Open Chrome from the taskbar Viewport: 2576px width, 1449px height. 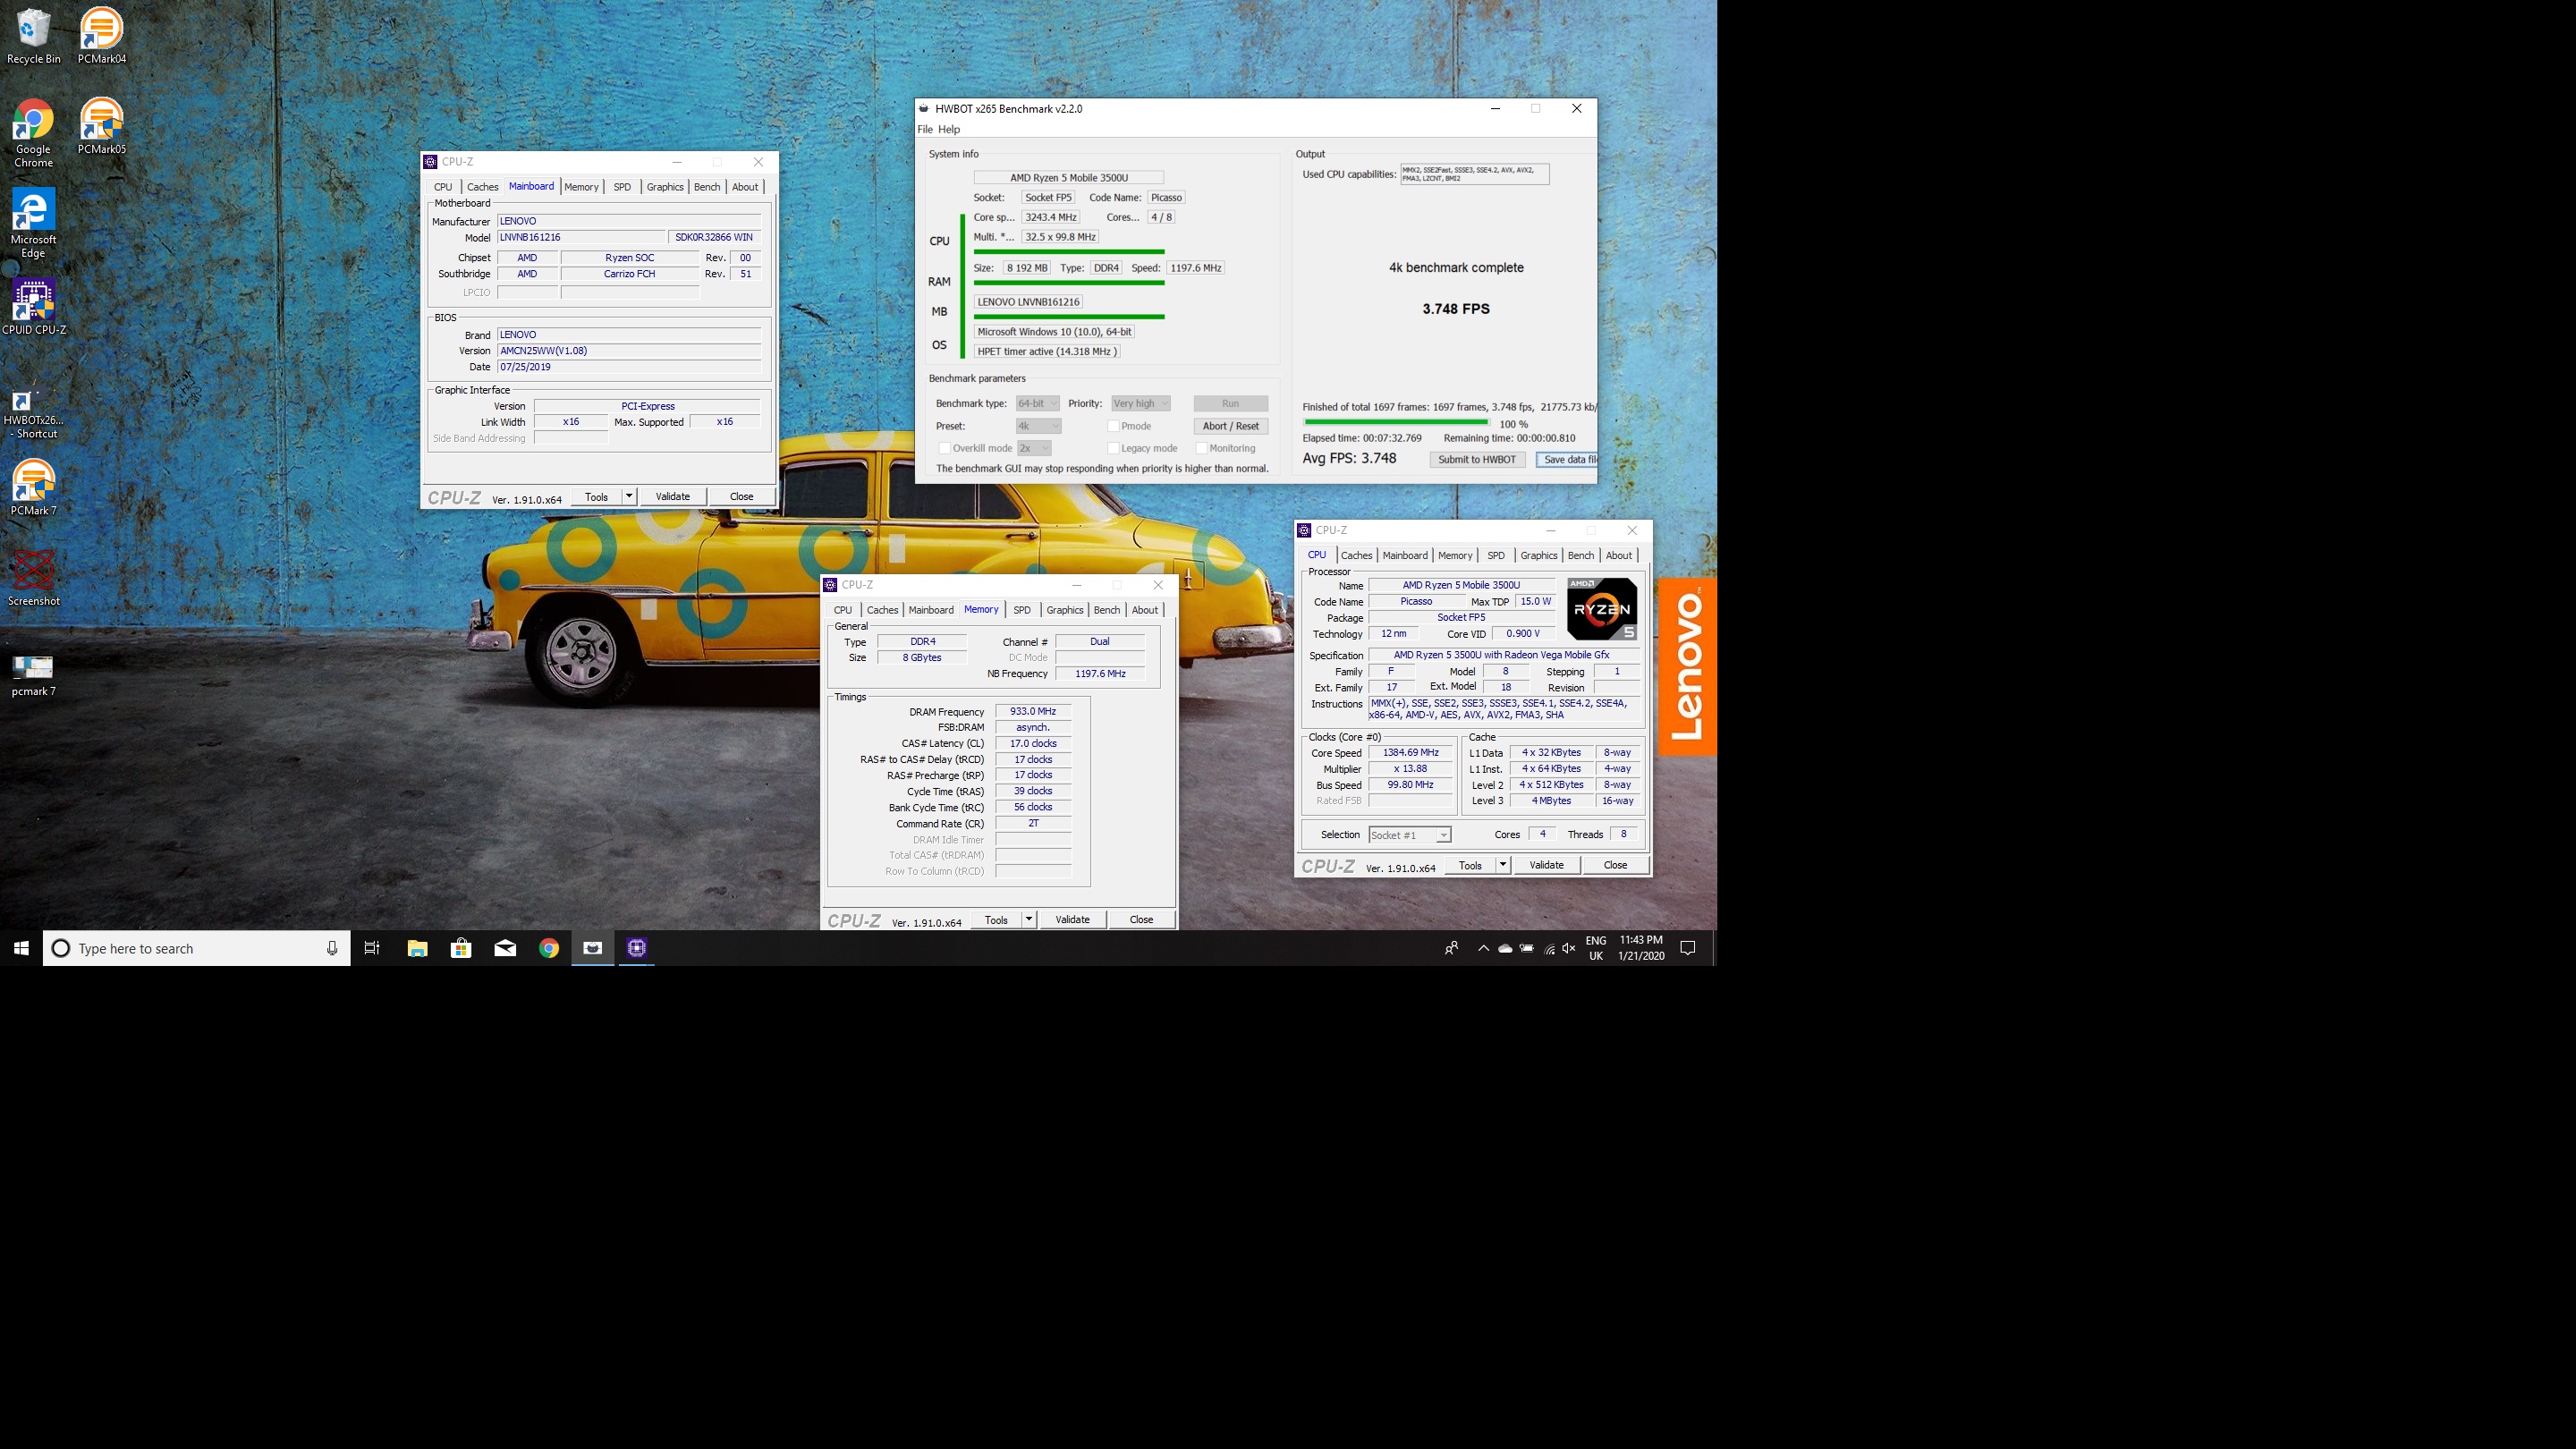tap(549, 948)
